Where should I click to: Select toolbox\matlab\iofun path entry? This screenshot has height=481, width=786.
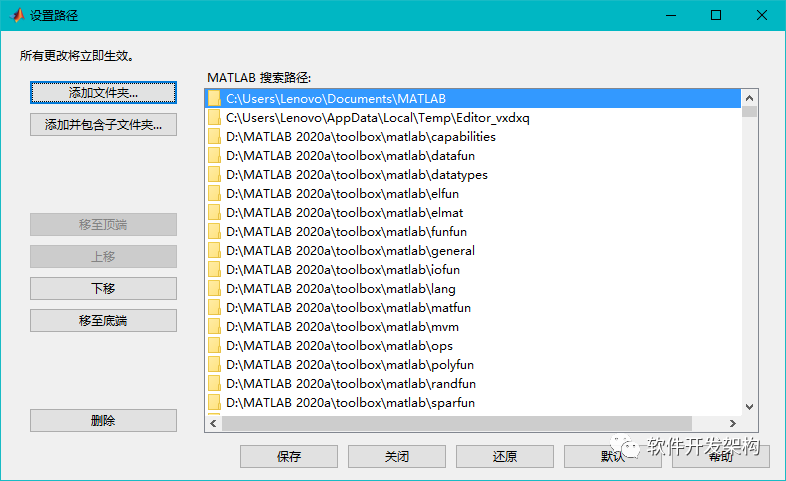point(473,270)
